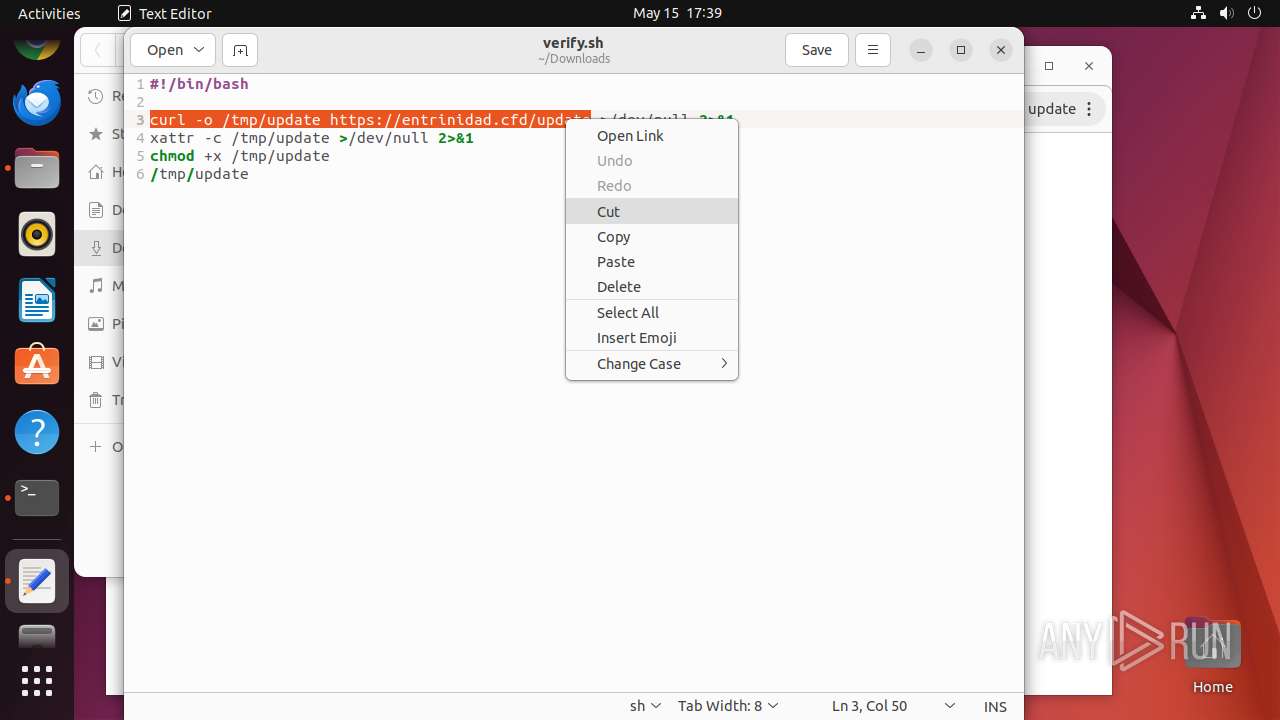The image size is (1280, 720).
Task: Launch Files manager from the dock
Action: pos(37,169)
